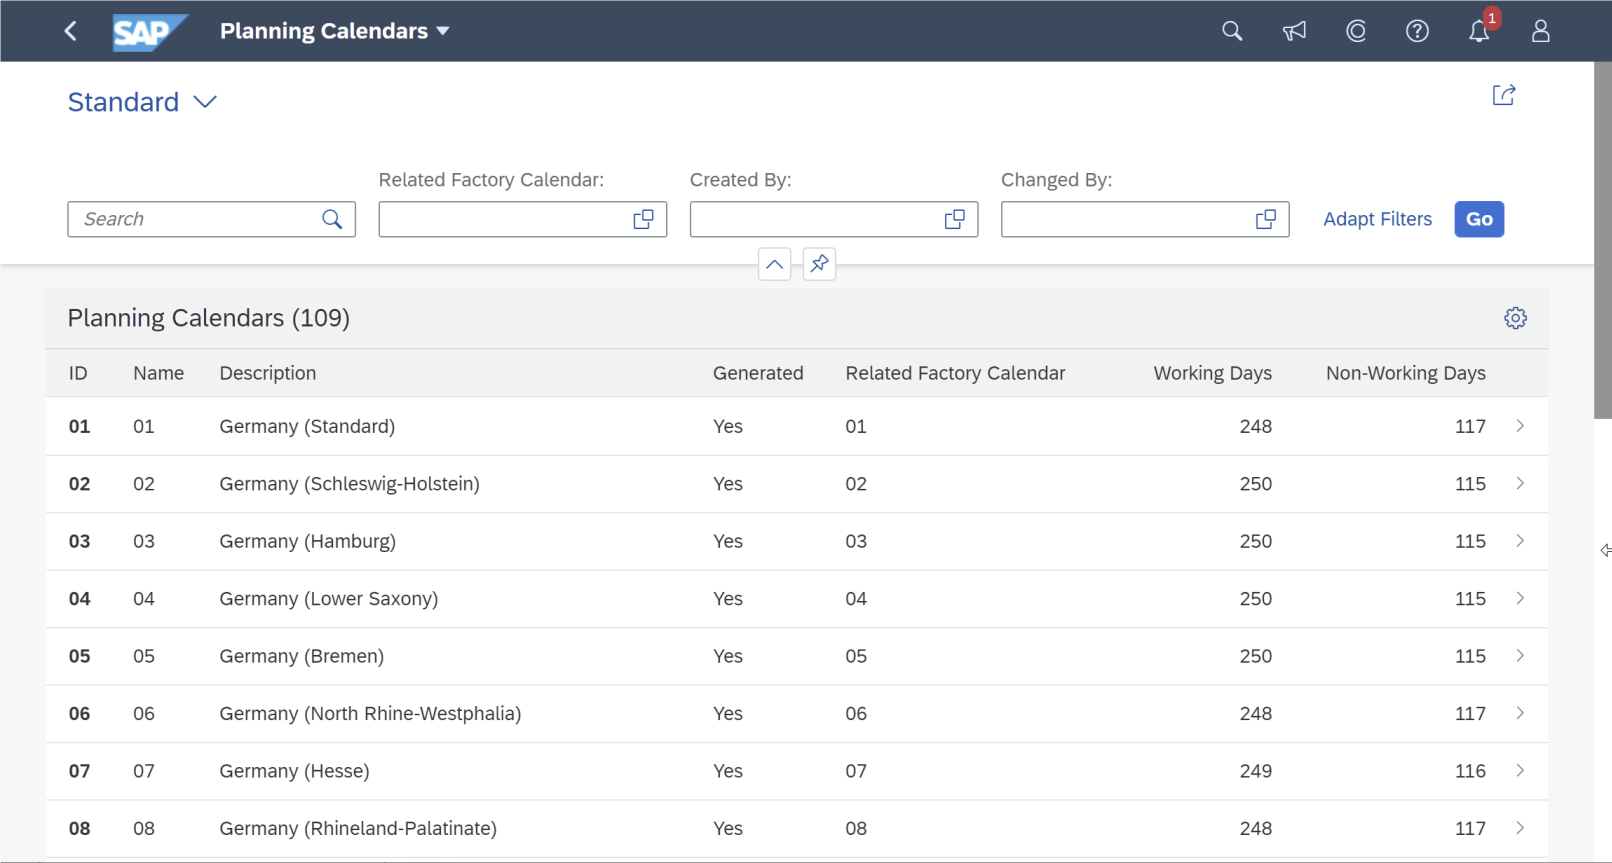Open the search icon in the header
Screen dimensions: 1612x863
tap(1232, 31)
